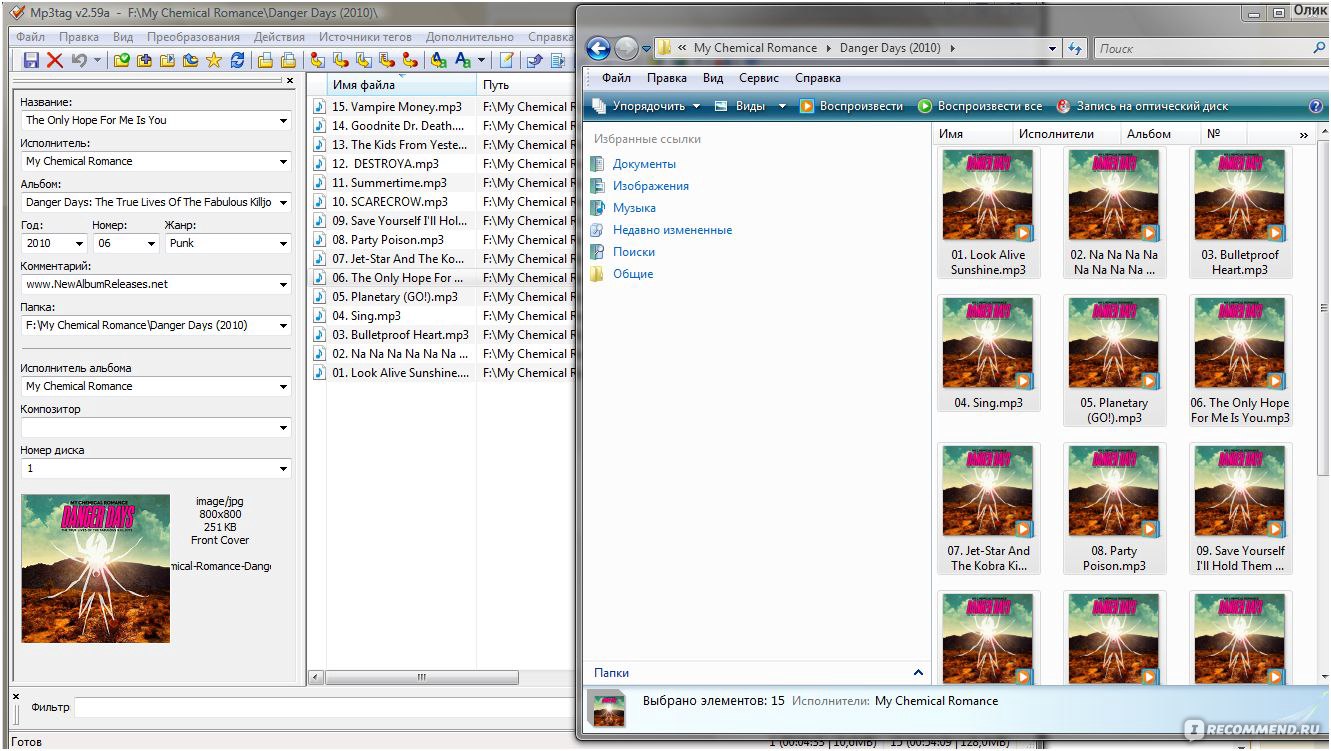The height and width of the screenshot is (751, 1331).
Task: Click the Фильтр input field
Action: (x=324, y=708)
